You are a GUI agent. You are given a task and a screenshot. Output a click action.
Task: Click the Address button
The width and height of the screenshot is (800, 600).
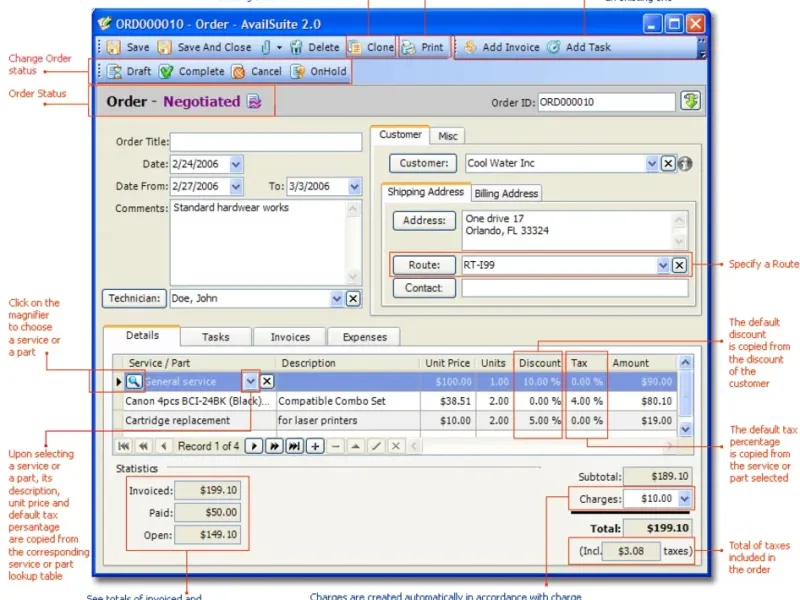click(424, 221)
